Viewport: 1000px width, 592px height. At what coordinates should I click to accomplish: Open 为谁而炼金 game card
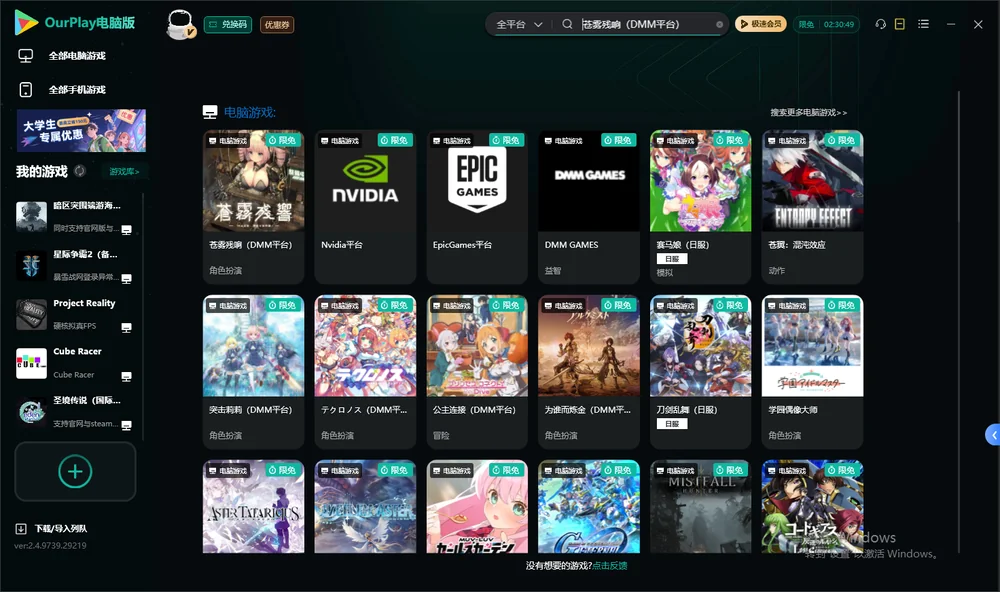(589, 372)
